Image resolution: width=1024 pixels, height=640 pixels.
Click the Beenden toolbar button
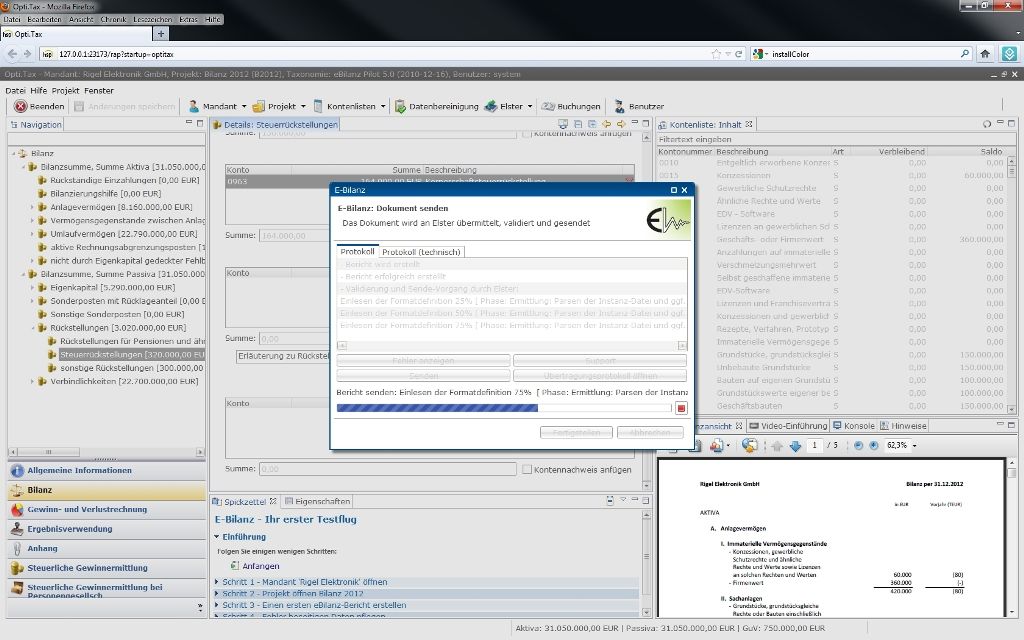tap(39, 106)
